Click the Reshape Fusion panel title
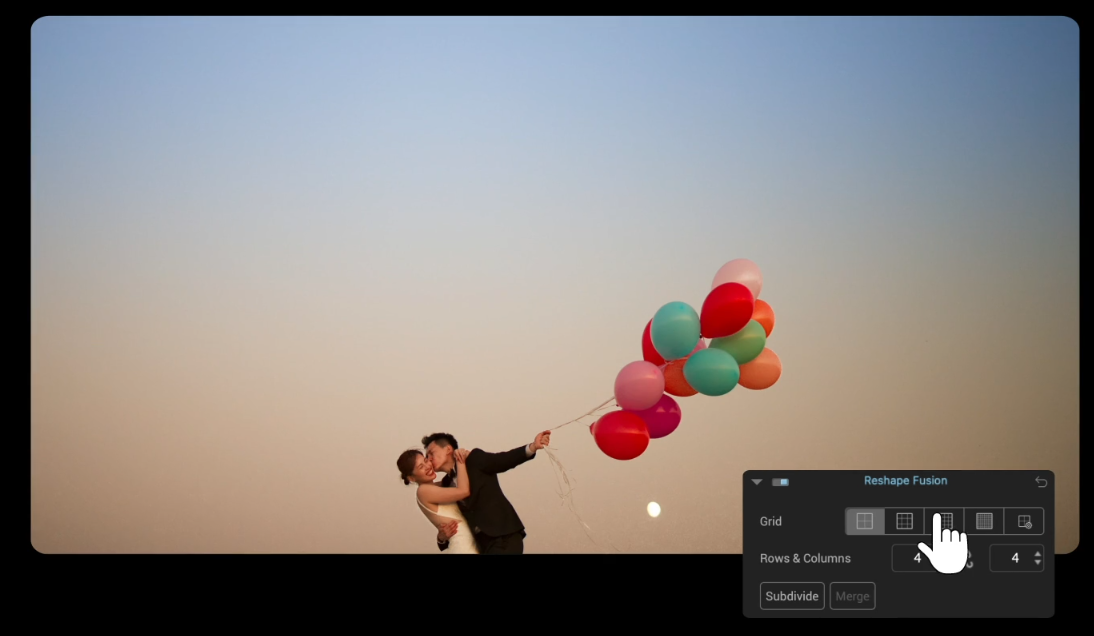1094x636 pixels. [905, 481]
